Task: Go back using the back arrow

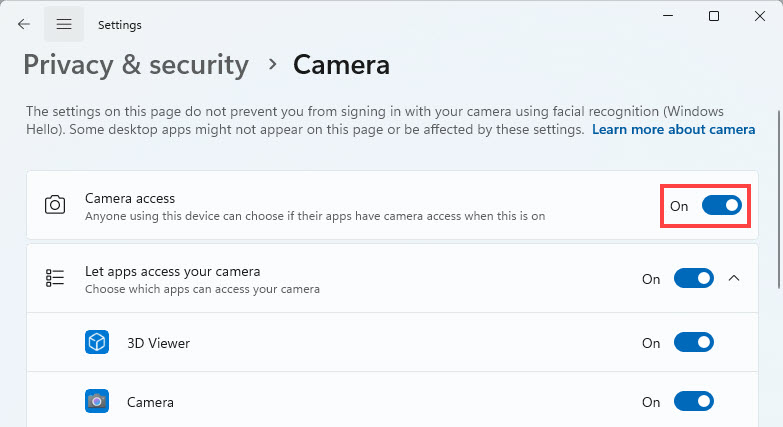Action: tap(24, 24)
